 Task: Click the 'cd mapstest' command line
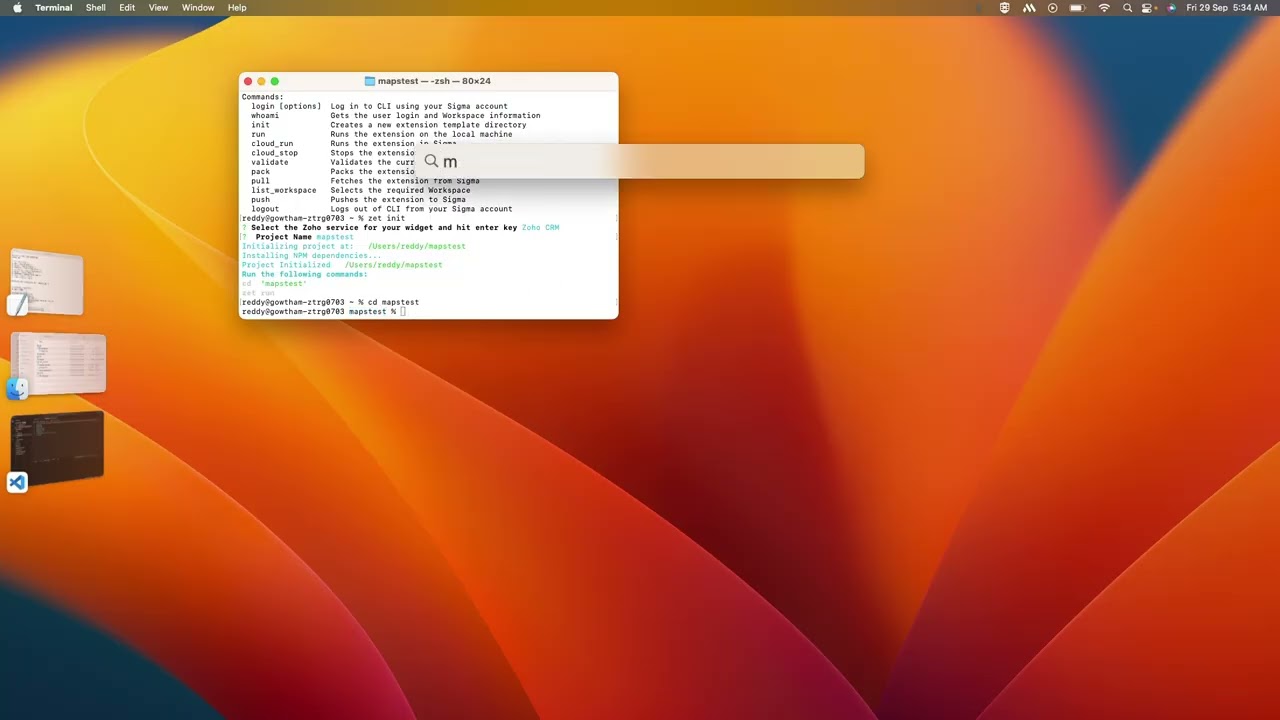pyautogui.click(x=330, y=302)
